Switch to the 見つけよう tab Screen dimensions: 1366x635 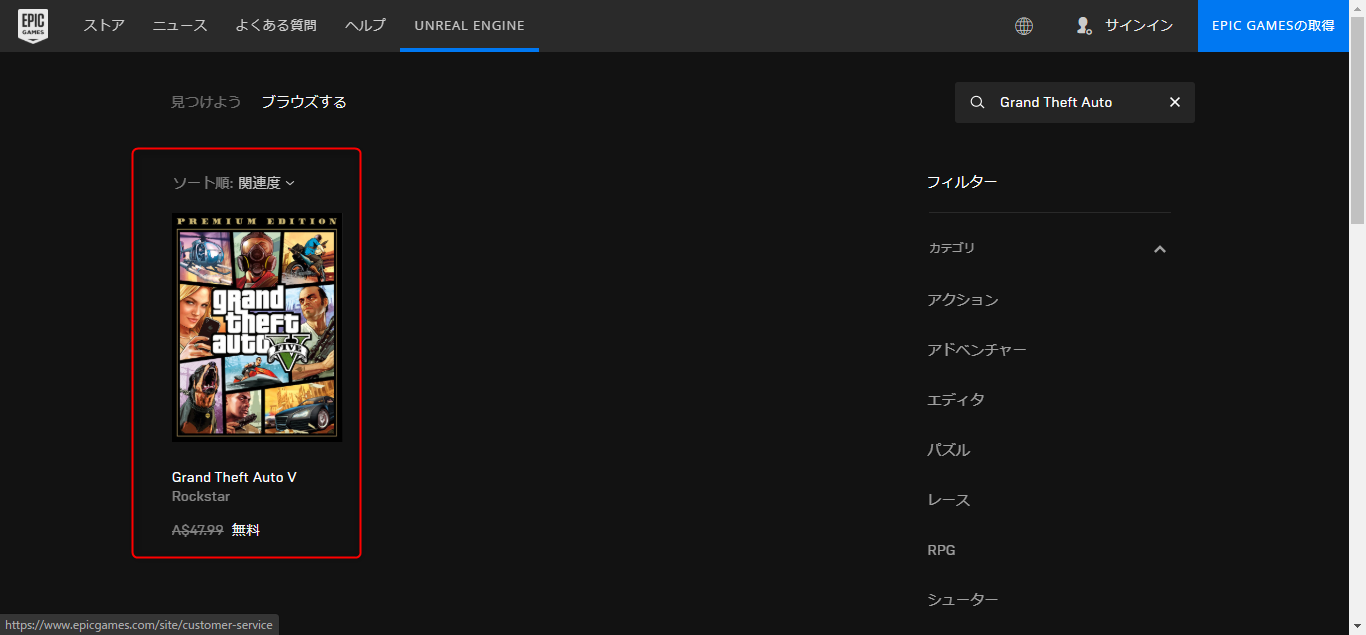(x=206, y=102)
